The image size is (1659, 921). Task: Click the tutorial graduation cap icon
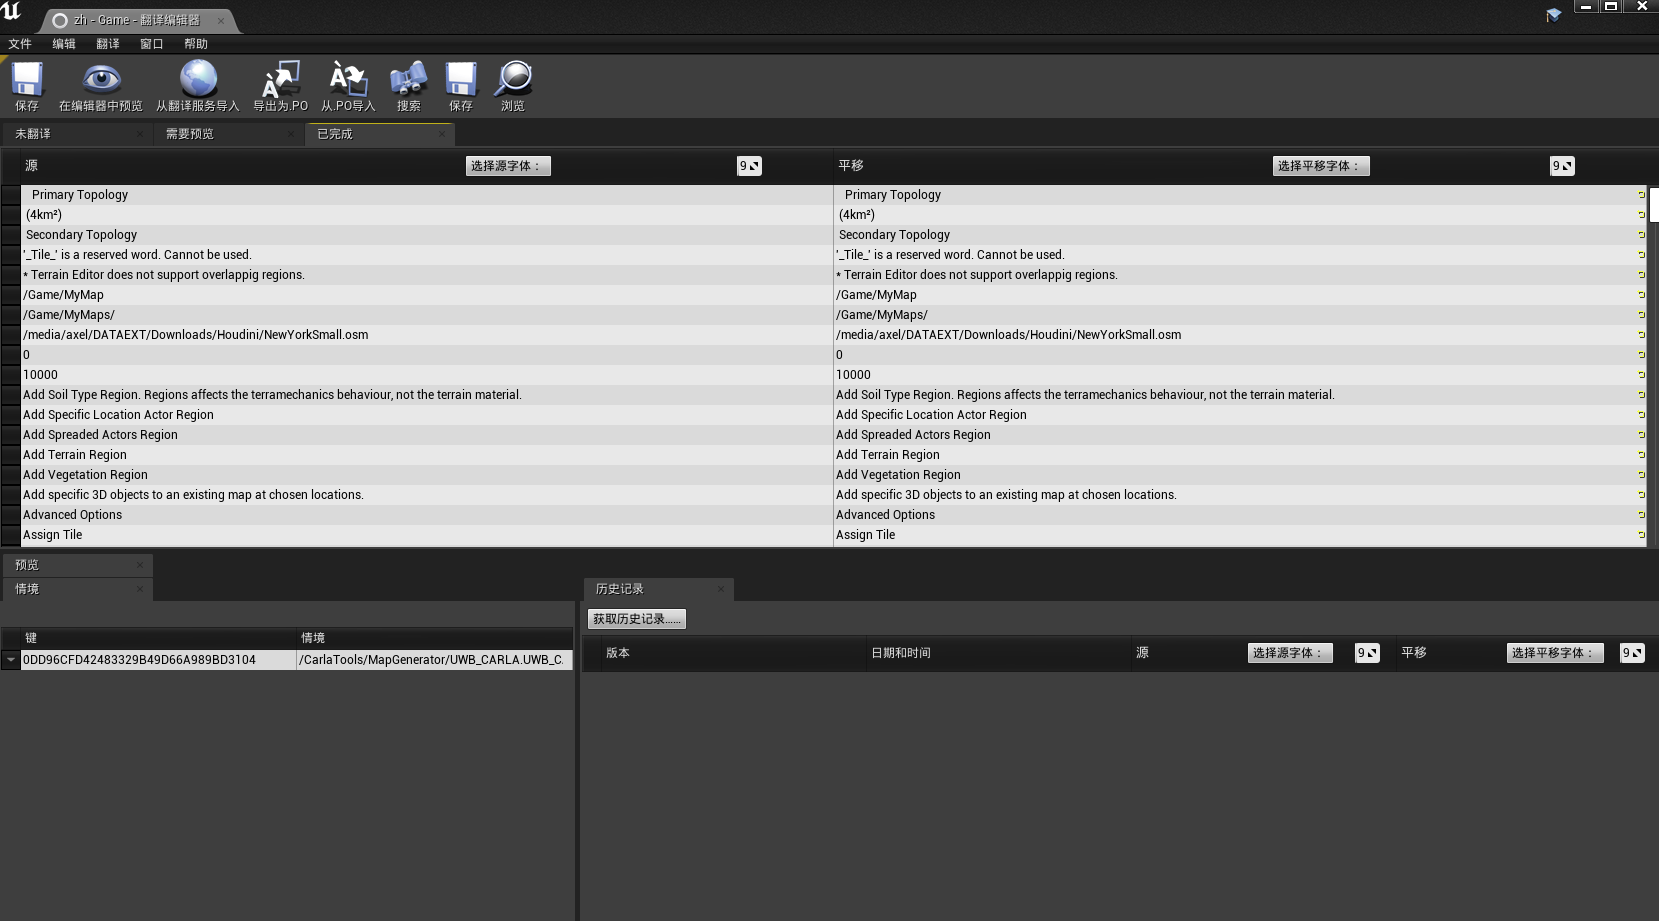click(1553, 15)
